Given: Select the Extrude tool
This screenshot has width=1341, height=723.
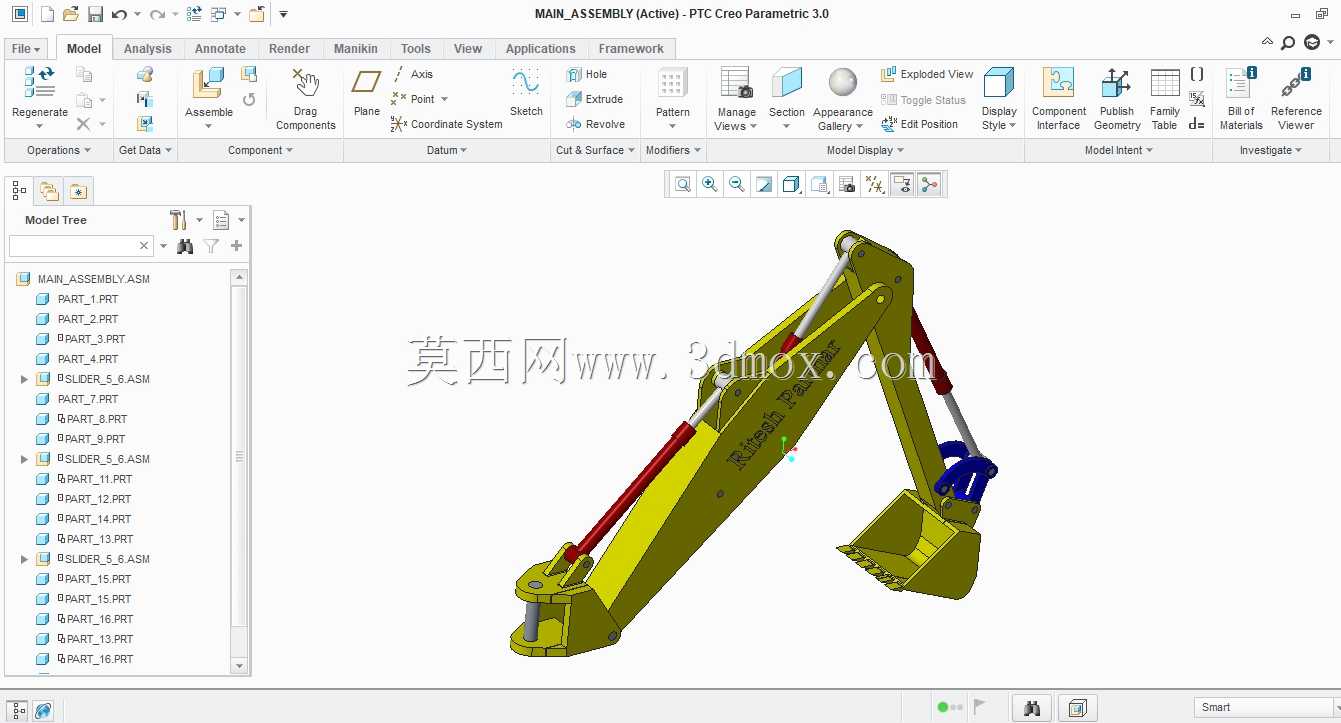Looking at the screenshot, I should point(595,99).
